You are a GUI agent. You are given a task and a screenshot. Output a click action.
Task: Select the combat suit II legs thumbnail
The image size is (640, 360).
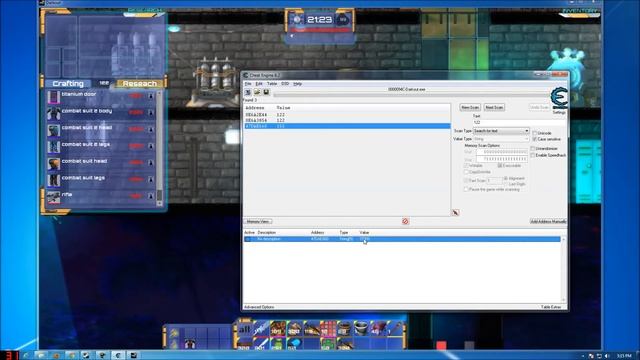point(53,147)
